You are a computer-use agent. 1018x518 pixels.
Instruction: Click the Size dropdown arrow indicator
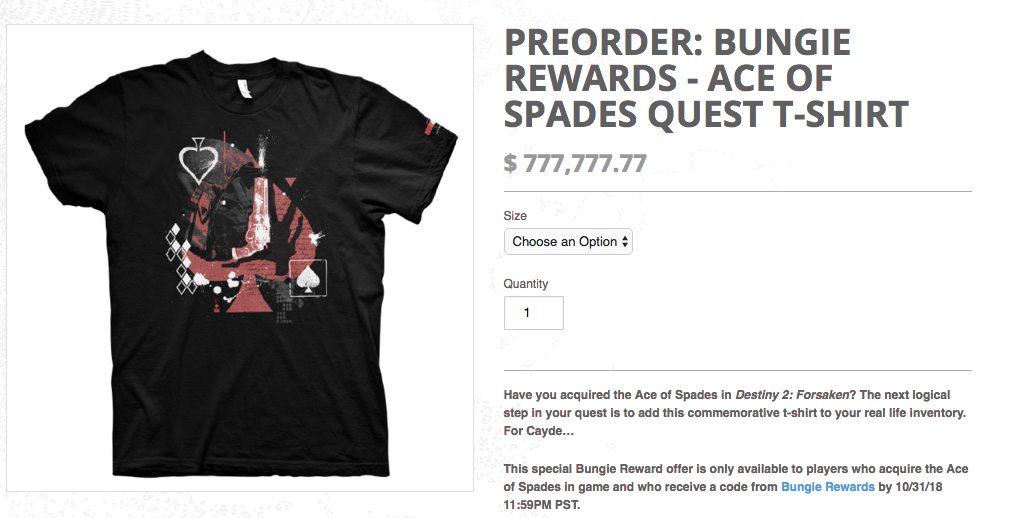pyautogui.click(x=625, y=241)
